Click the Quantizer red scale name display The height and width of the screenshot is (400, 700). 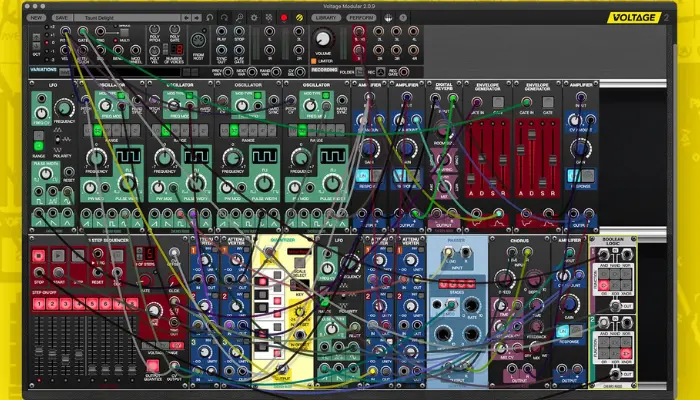click(x=299, y=252)
